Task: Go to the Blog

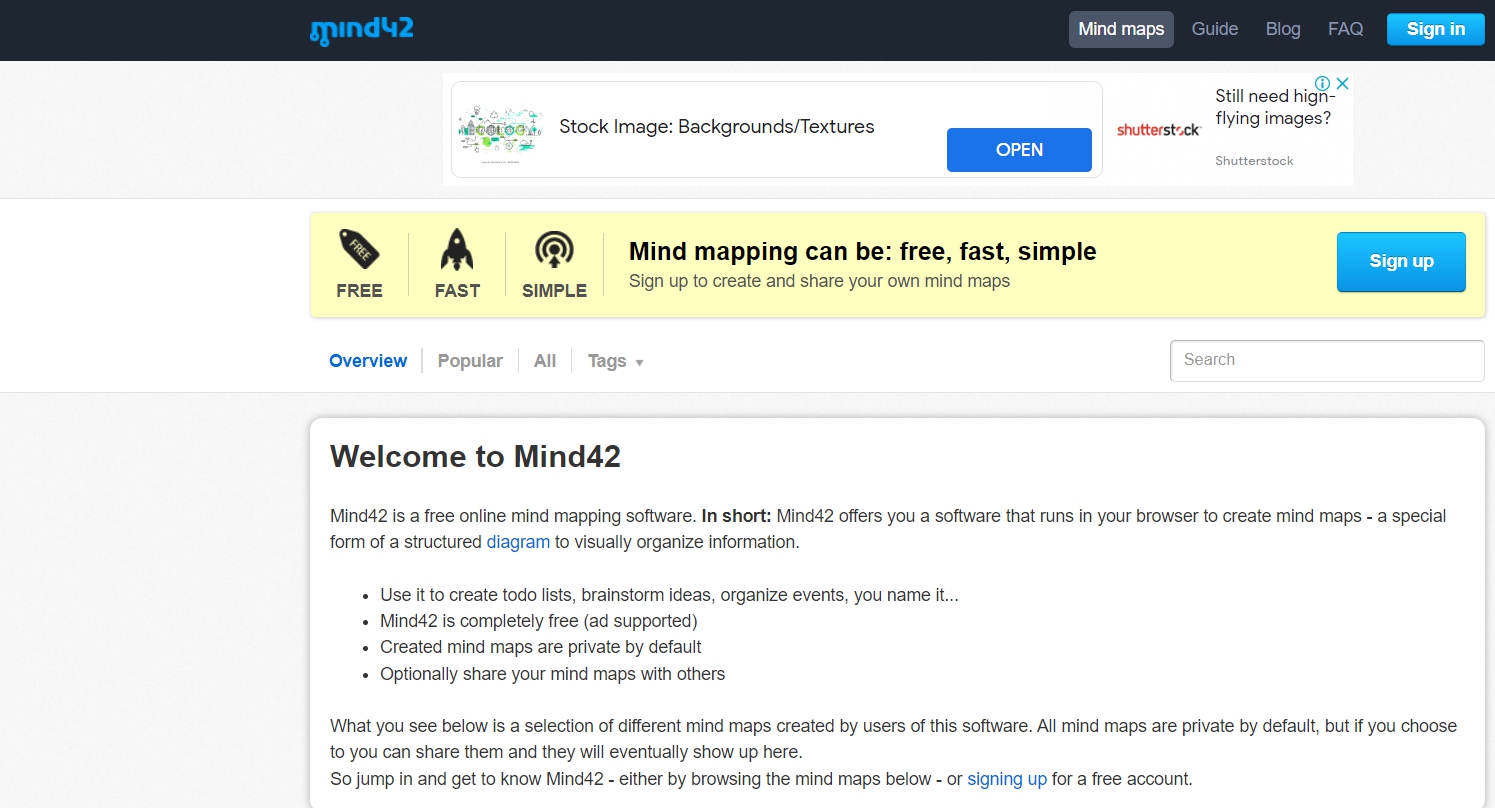Action: pos(1283,29)
